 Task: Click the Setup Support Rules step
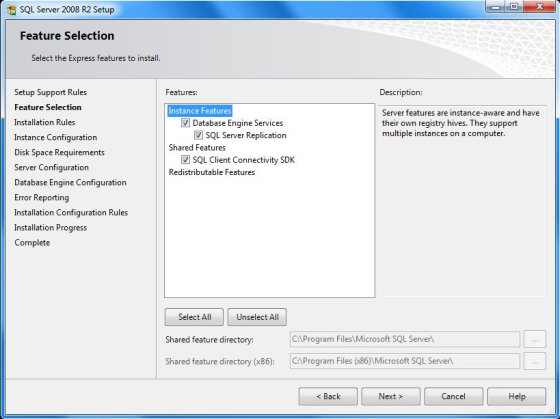pos(50,92)
